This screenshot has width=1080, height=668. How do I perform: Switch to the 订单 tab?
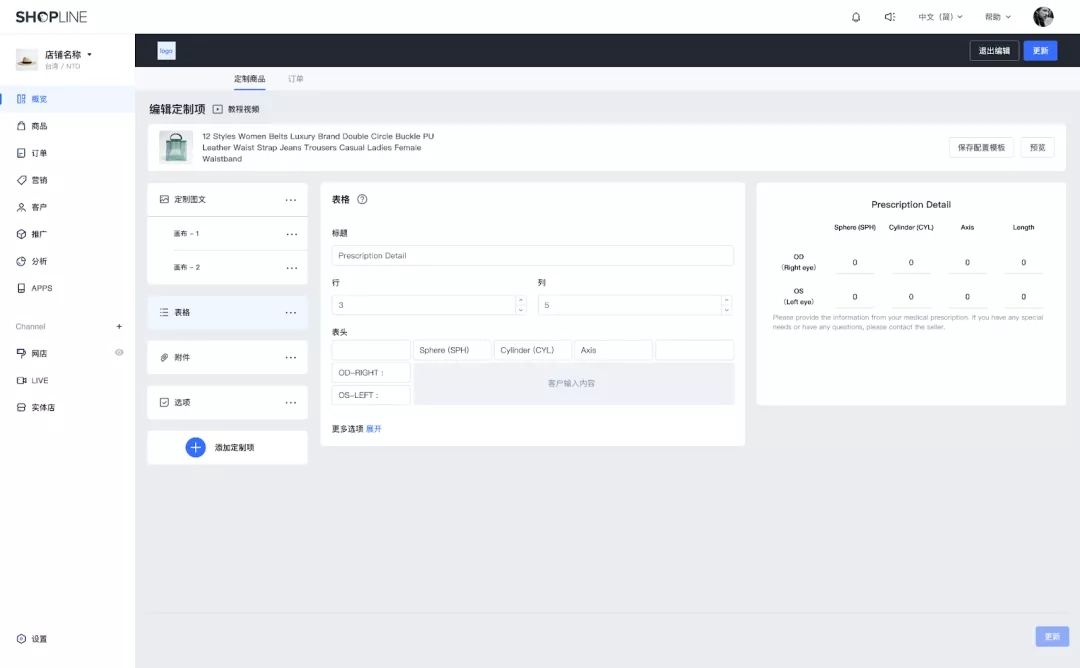296,78
